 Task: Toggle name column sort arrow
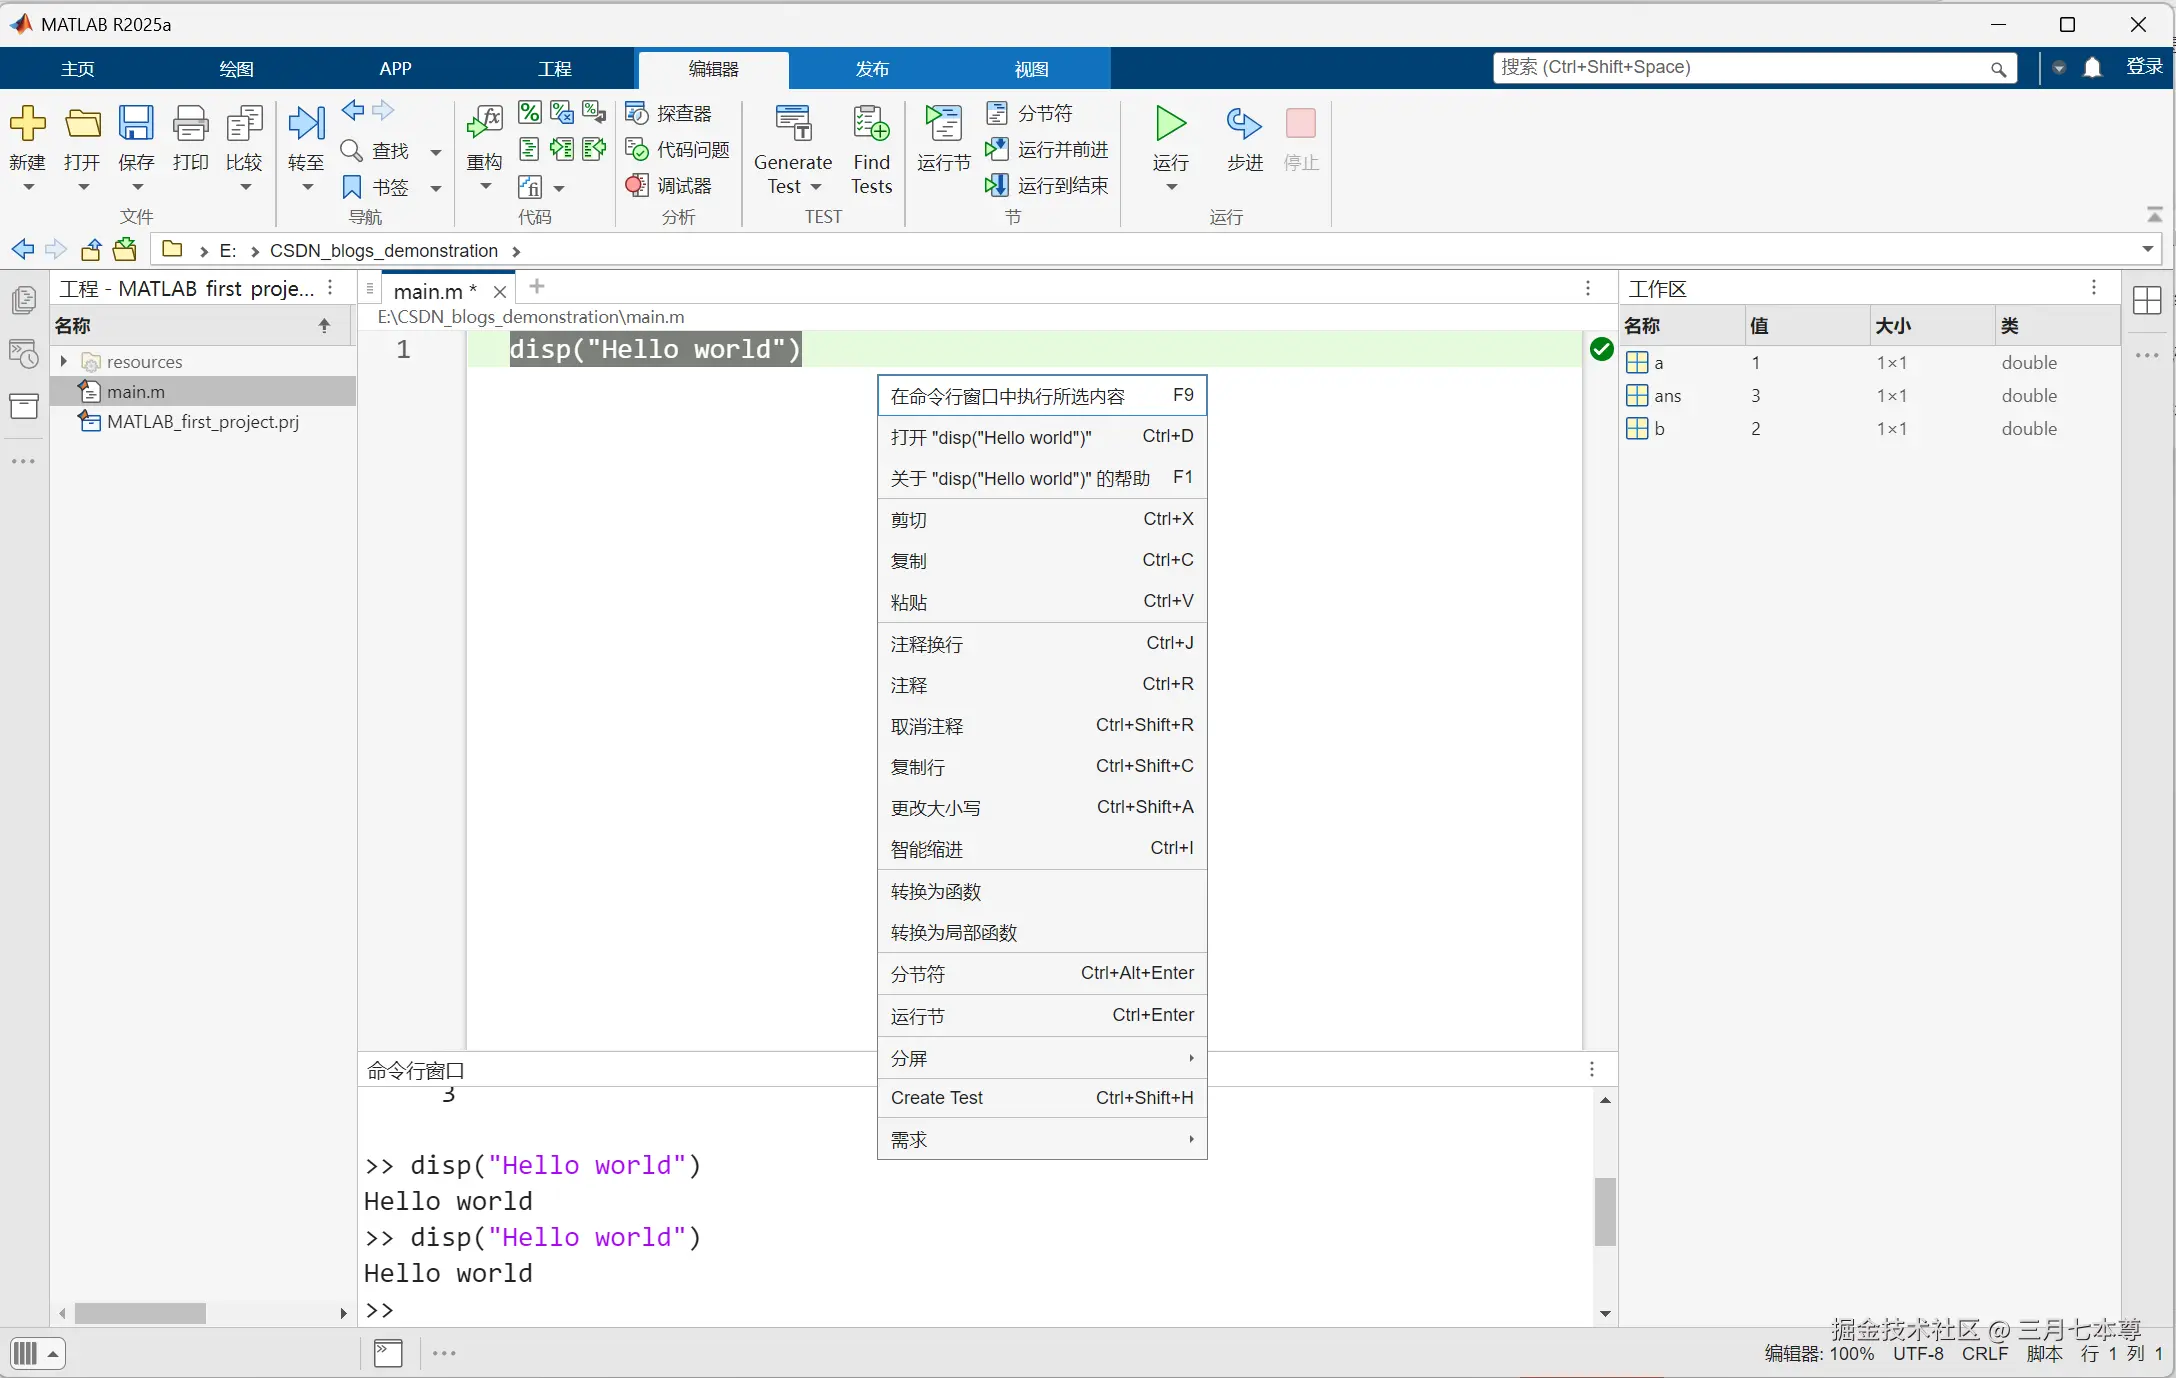pyautogui.click(x=324, y=326)
